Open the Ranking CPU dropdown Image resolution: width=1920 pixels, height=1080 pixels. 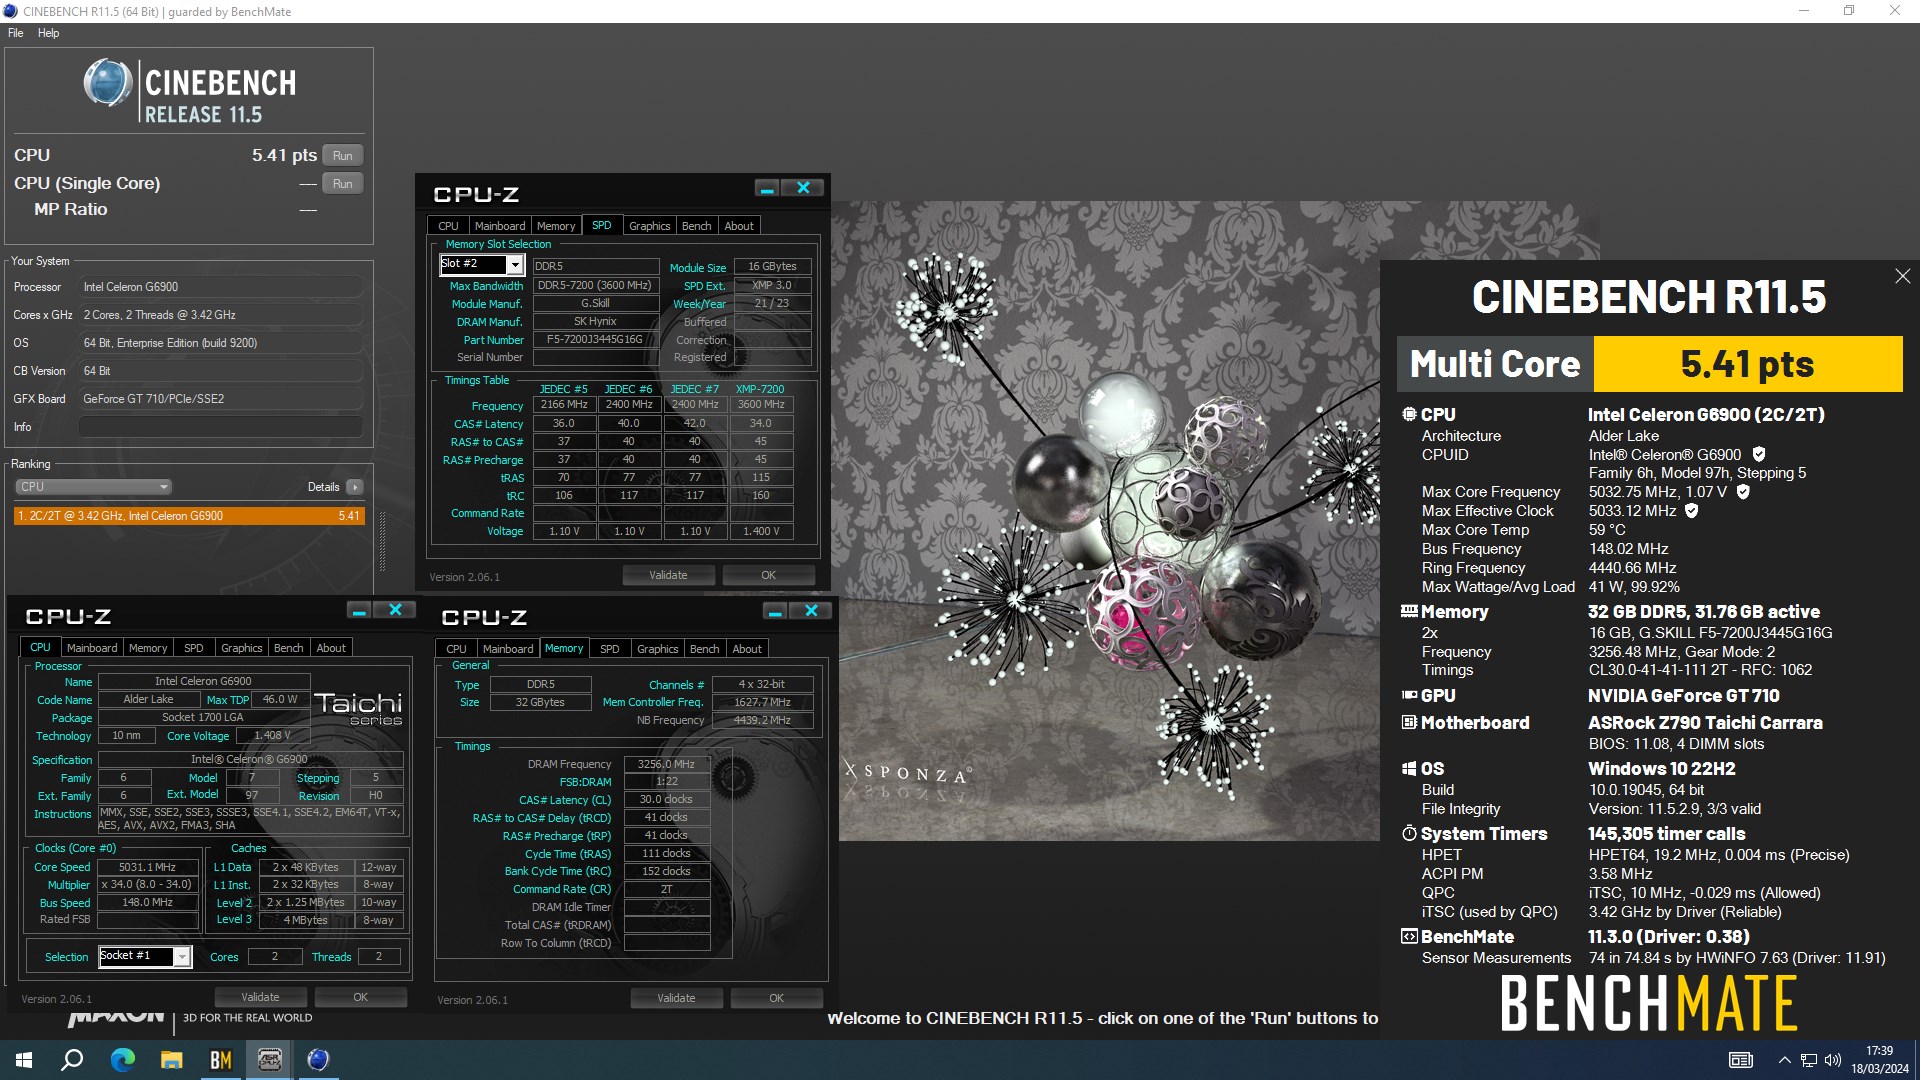pyautogui.click(x=93, y=487)
